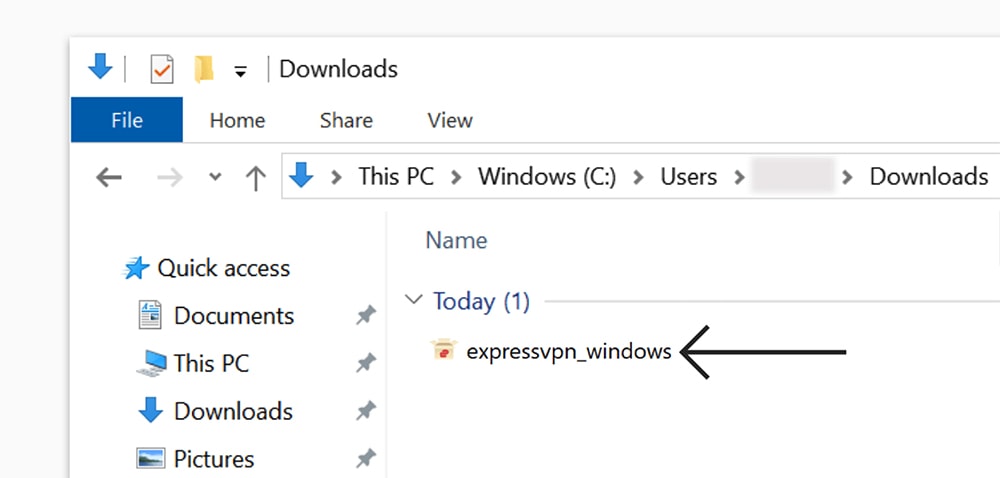Click the Downloads blue arrow icon in sidebar
The image size is (1000, 478).
point(151,411)
